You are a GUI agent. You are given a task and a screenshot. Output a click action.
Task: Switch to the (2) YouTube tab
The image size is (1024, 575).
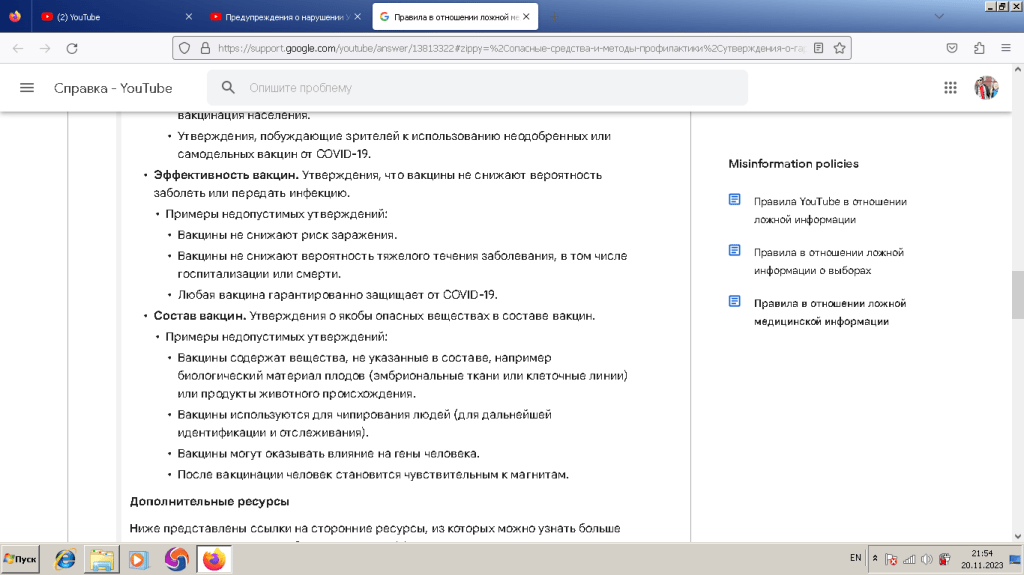point(110,17)
